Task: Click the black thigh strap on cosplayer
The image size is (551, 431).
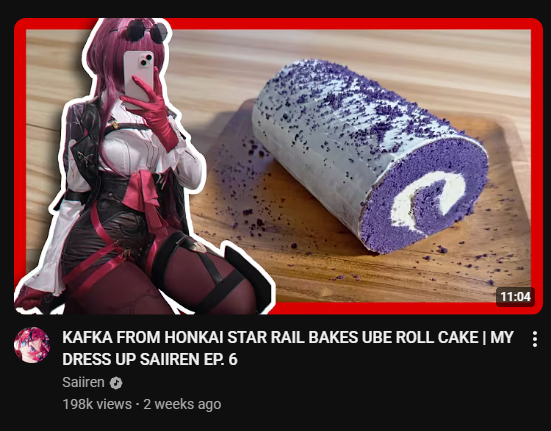Action: (x=221, y=285)
